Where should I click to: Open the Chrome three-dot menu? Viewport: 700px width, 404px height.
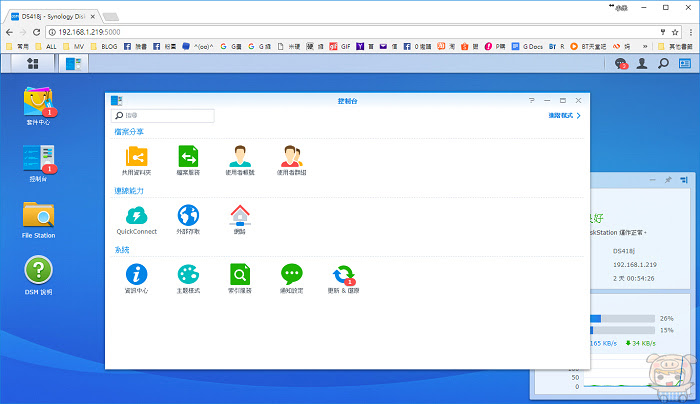pos(691,32)
